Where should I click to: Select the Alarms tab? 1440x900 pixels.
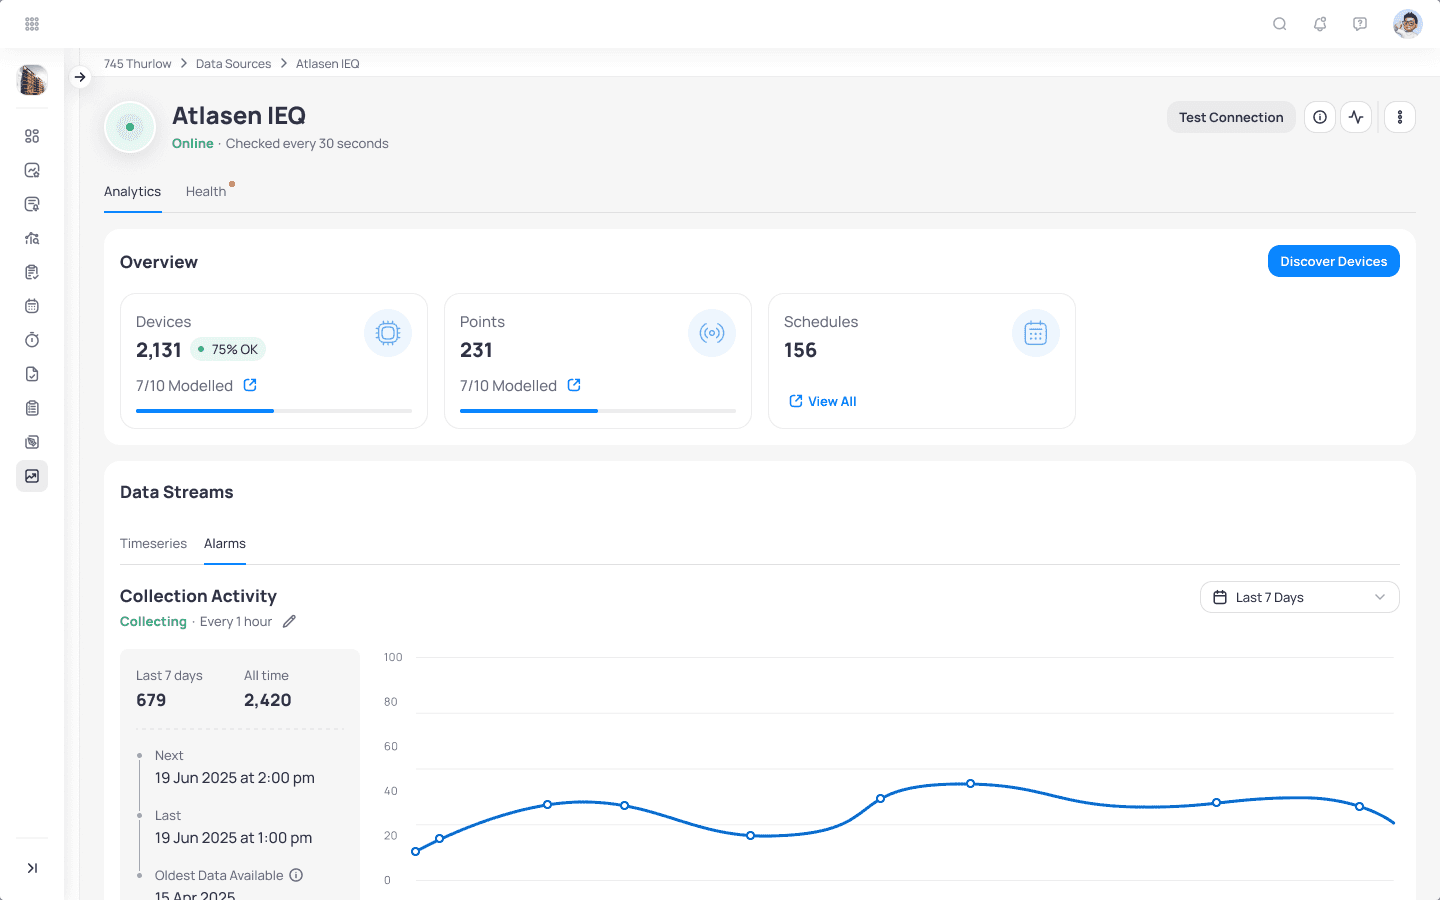pos(225,543)
